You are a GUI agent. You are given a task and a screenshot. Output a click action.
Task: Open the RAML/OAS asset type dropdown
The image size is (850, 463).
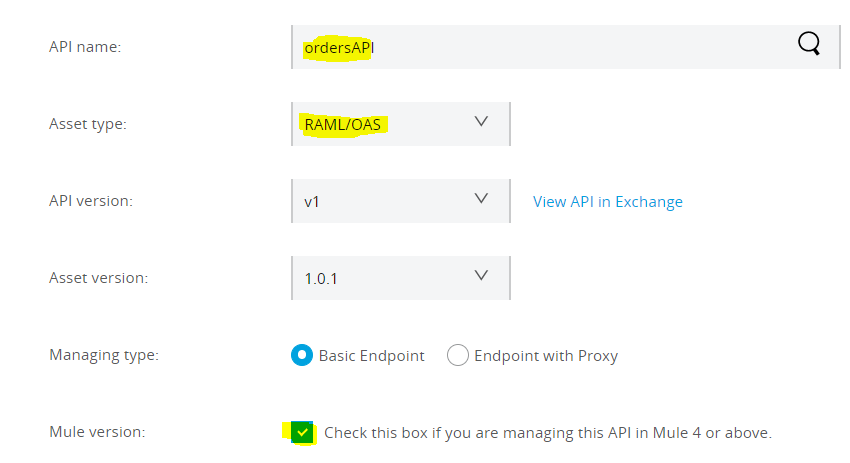pos(400,124)
